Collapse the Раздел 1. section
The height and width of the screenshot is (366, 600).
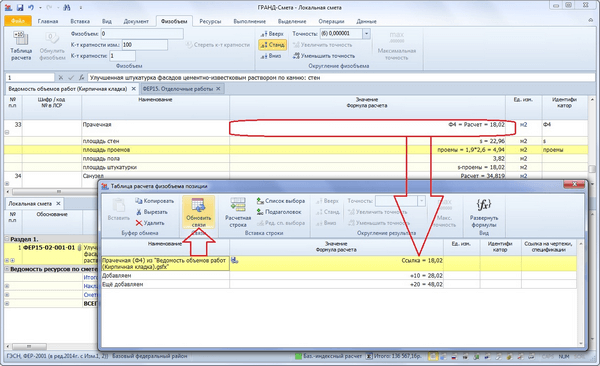point(7,239)
